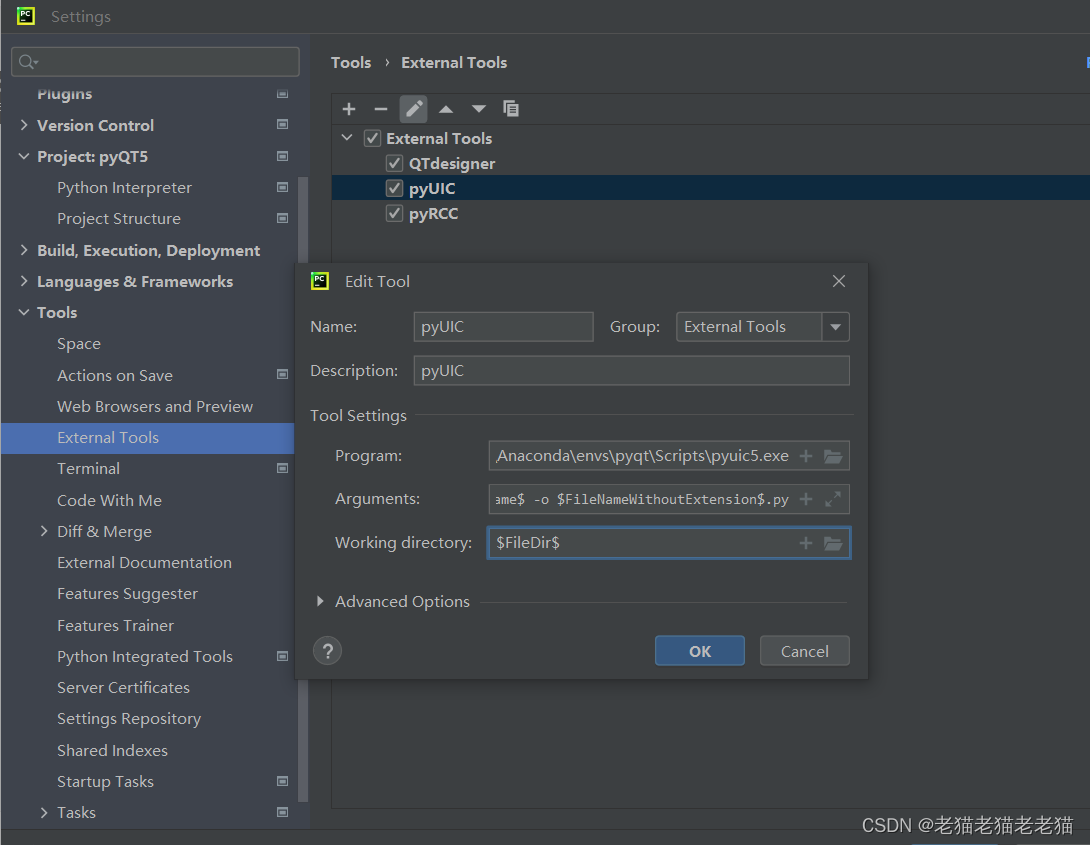Click project-level icon beside Actions on Save
1090x845 pixels.
pos(282,375)
